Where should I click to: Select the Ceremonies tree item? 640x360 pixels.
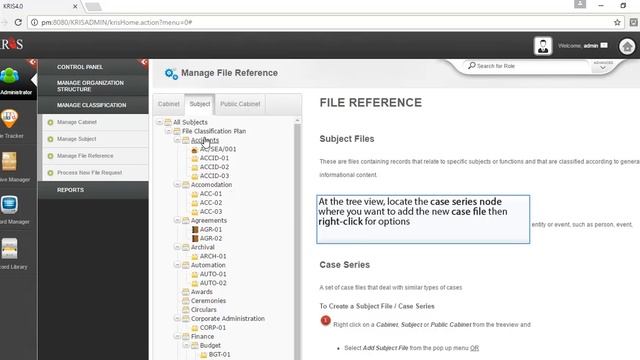click(208, 301)
